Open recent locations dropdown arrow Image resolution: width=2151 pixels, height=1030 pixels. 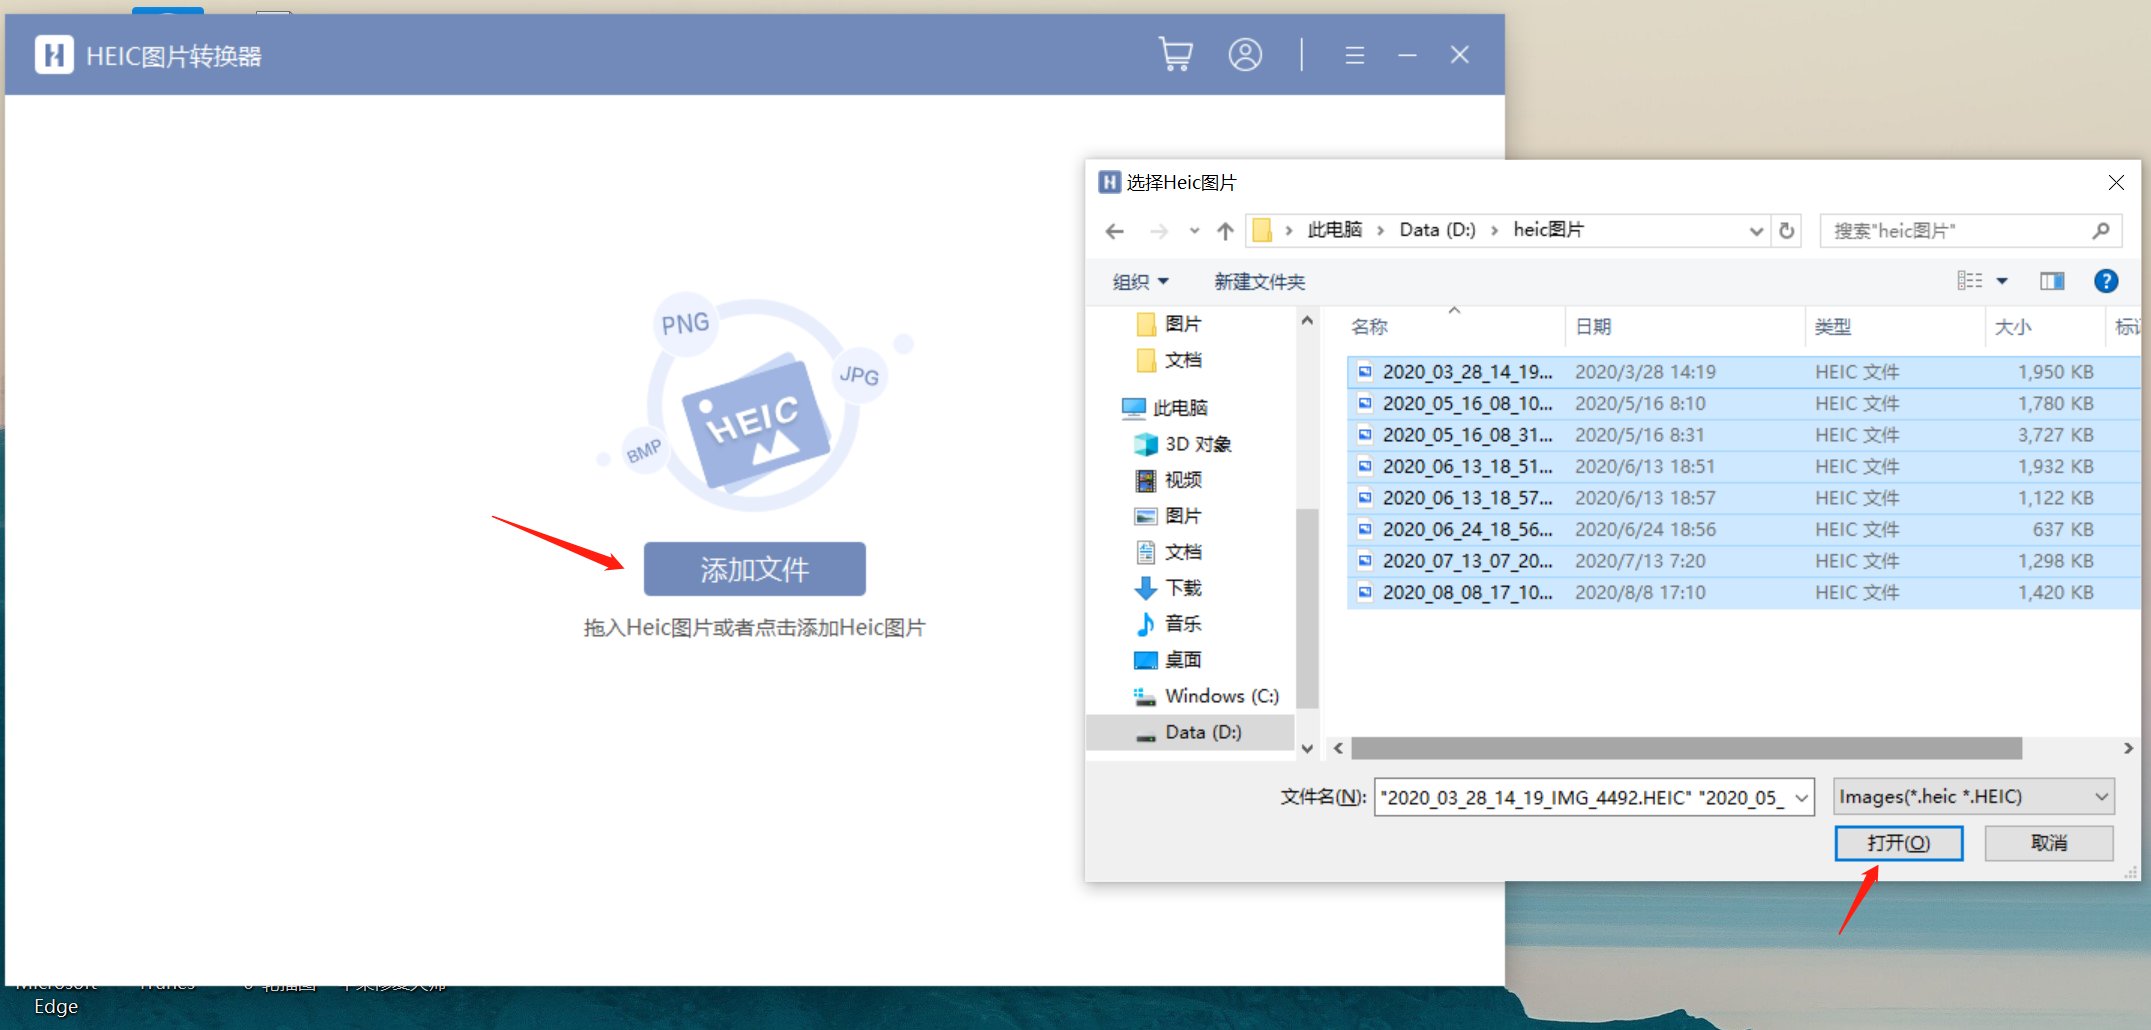1194,231
